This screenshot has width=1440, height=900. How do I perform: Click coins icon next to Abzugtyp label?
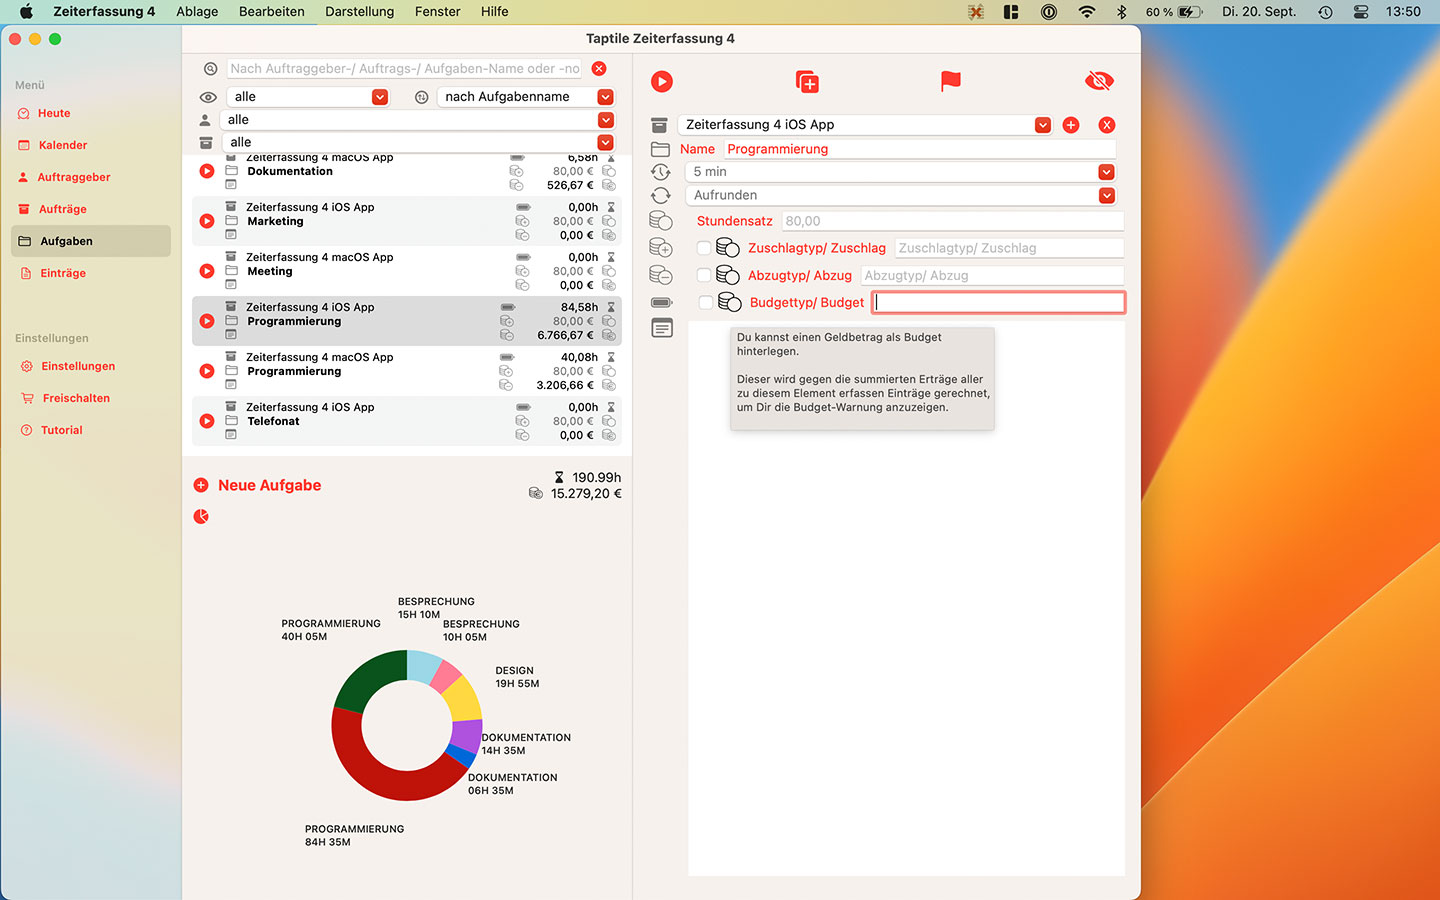[728, 275]
